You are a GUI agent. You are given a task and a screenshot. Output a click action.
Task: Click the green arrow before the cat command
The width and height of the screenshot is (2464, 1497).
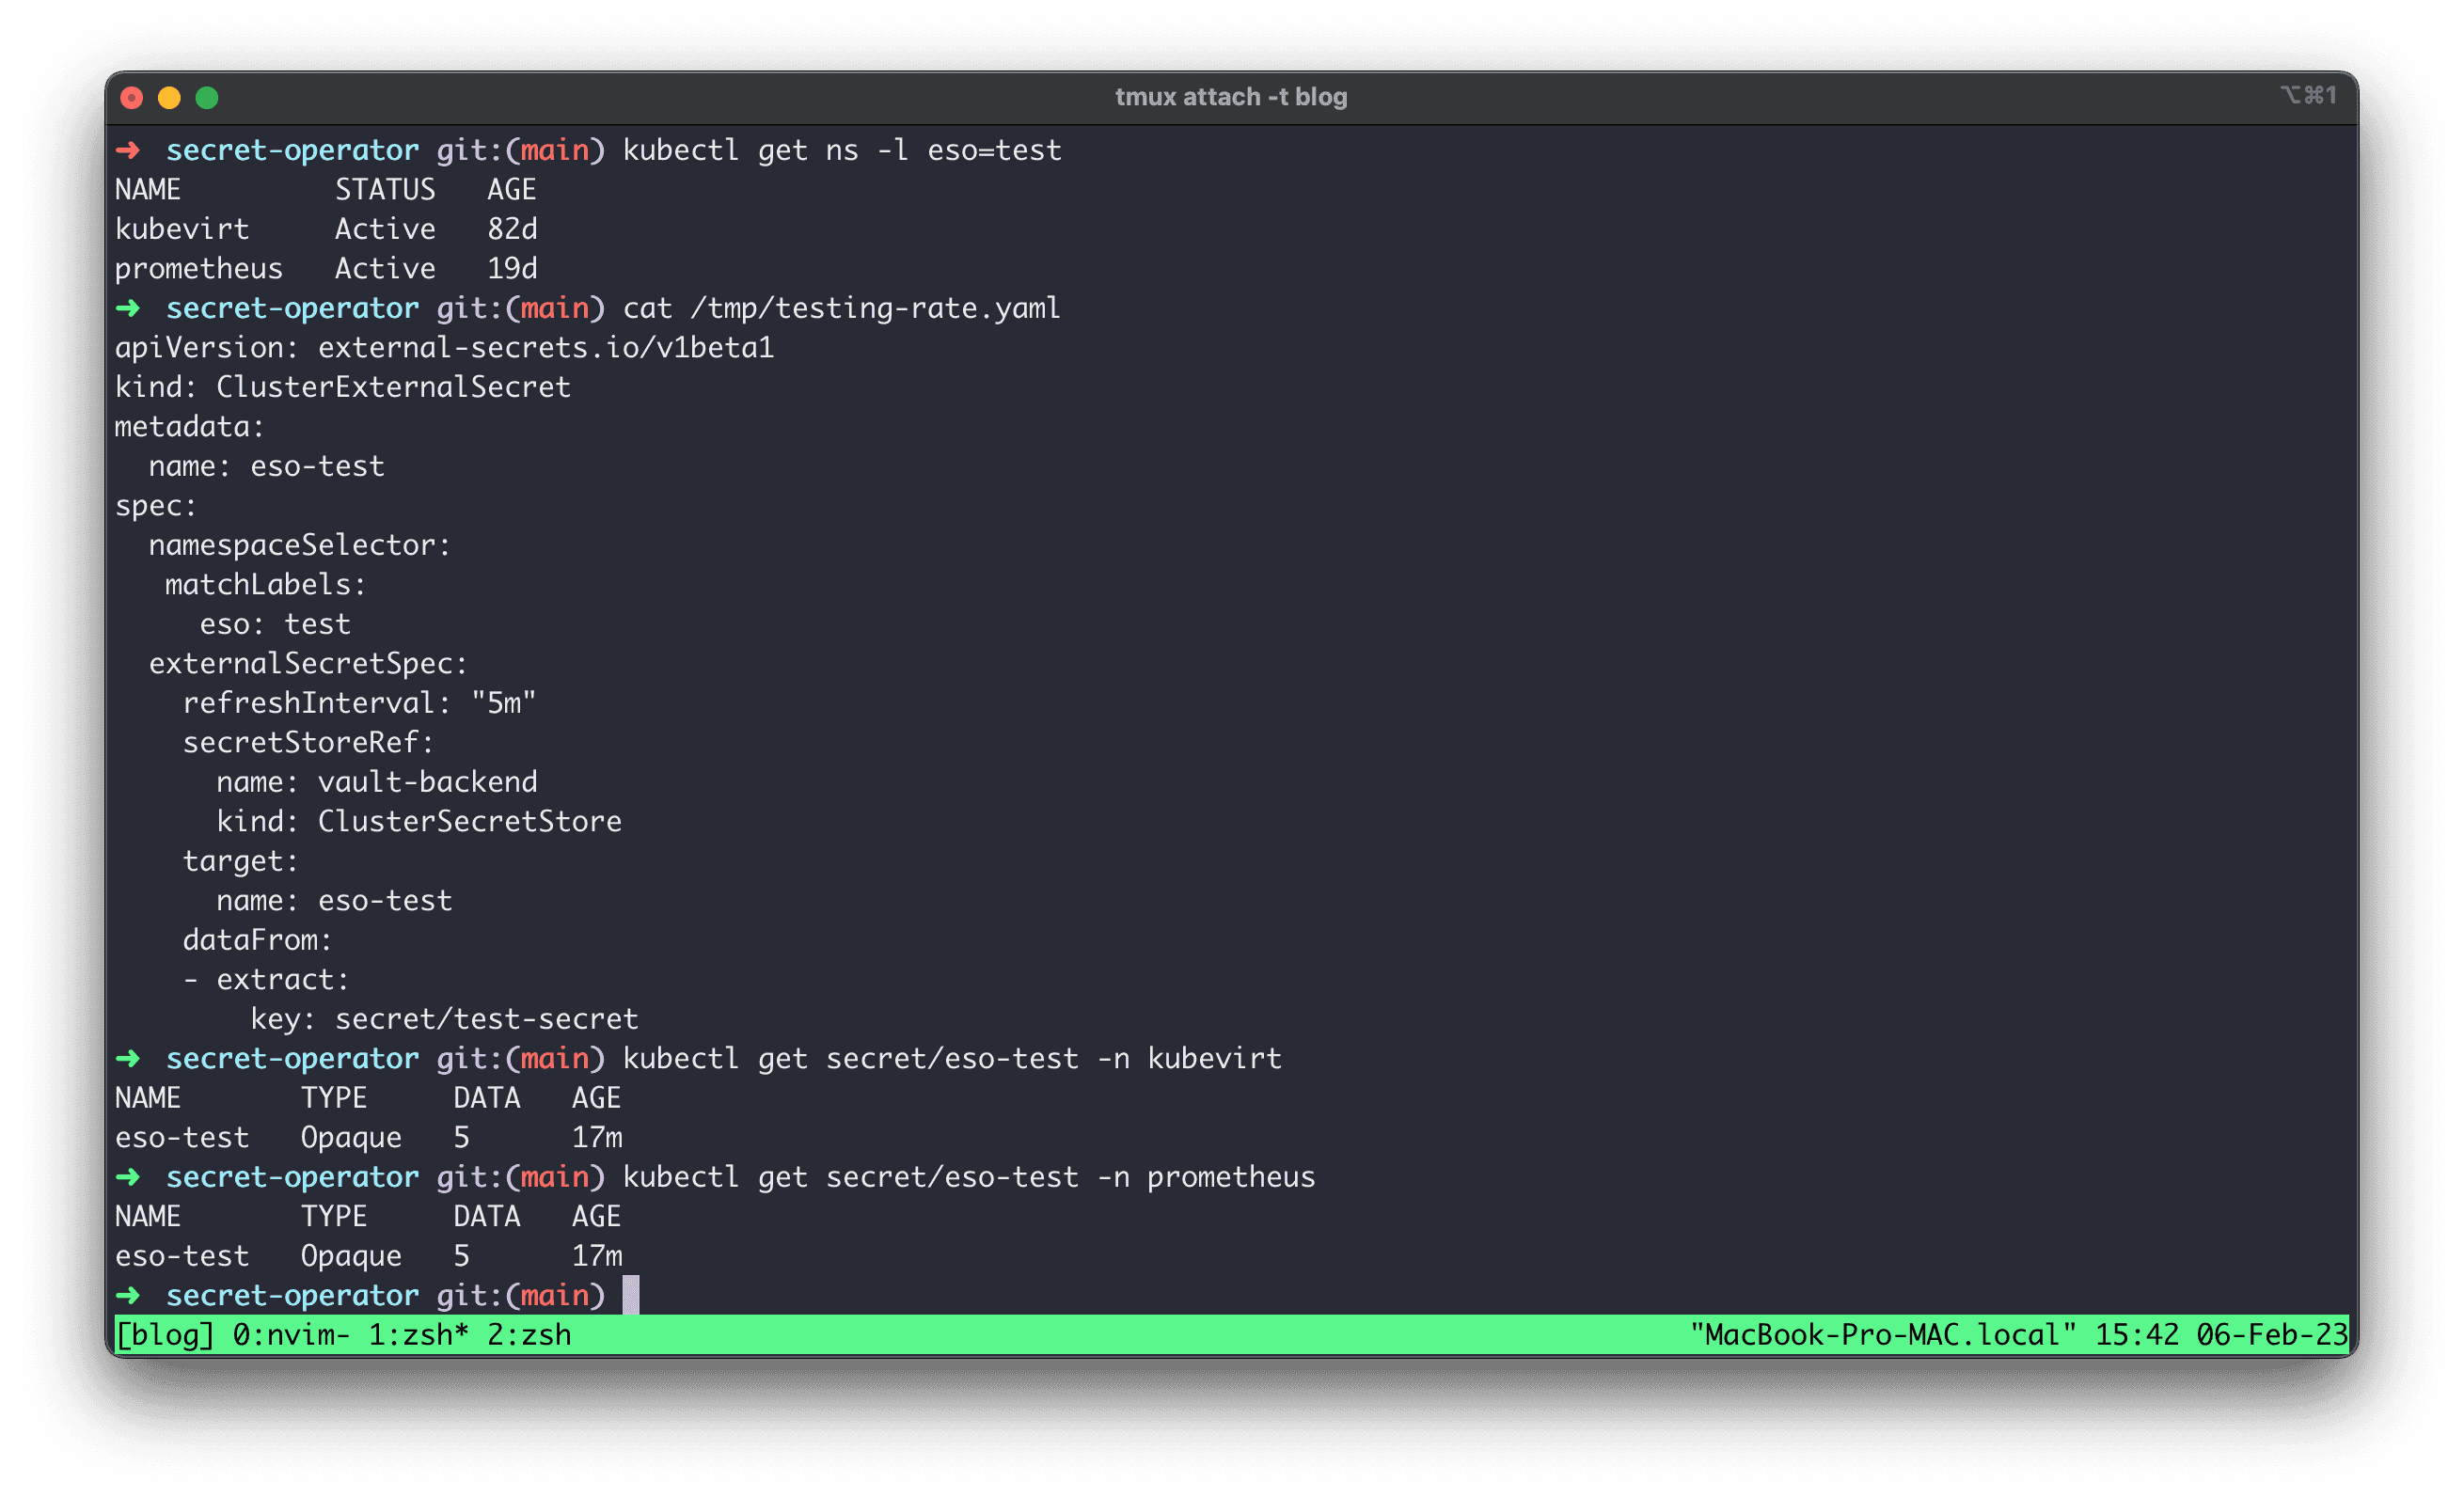coord(128,308)
